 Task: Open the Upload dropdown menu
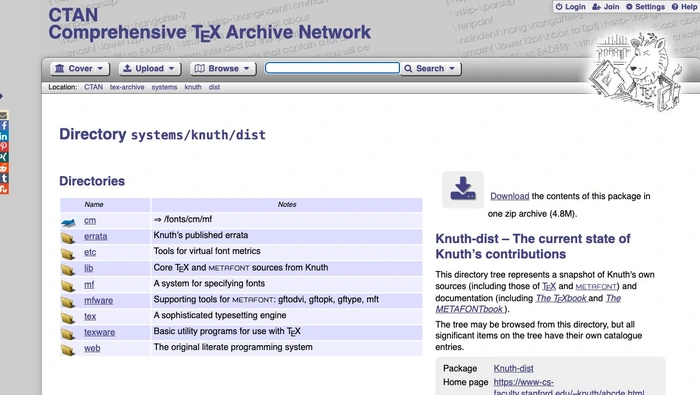(150, 68)
